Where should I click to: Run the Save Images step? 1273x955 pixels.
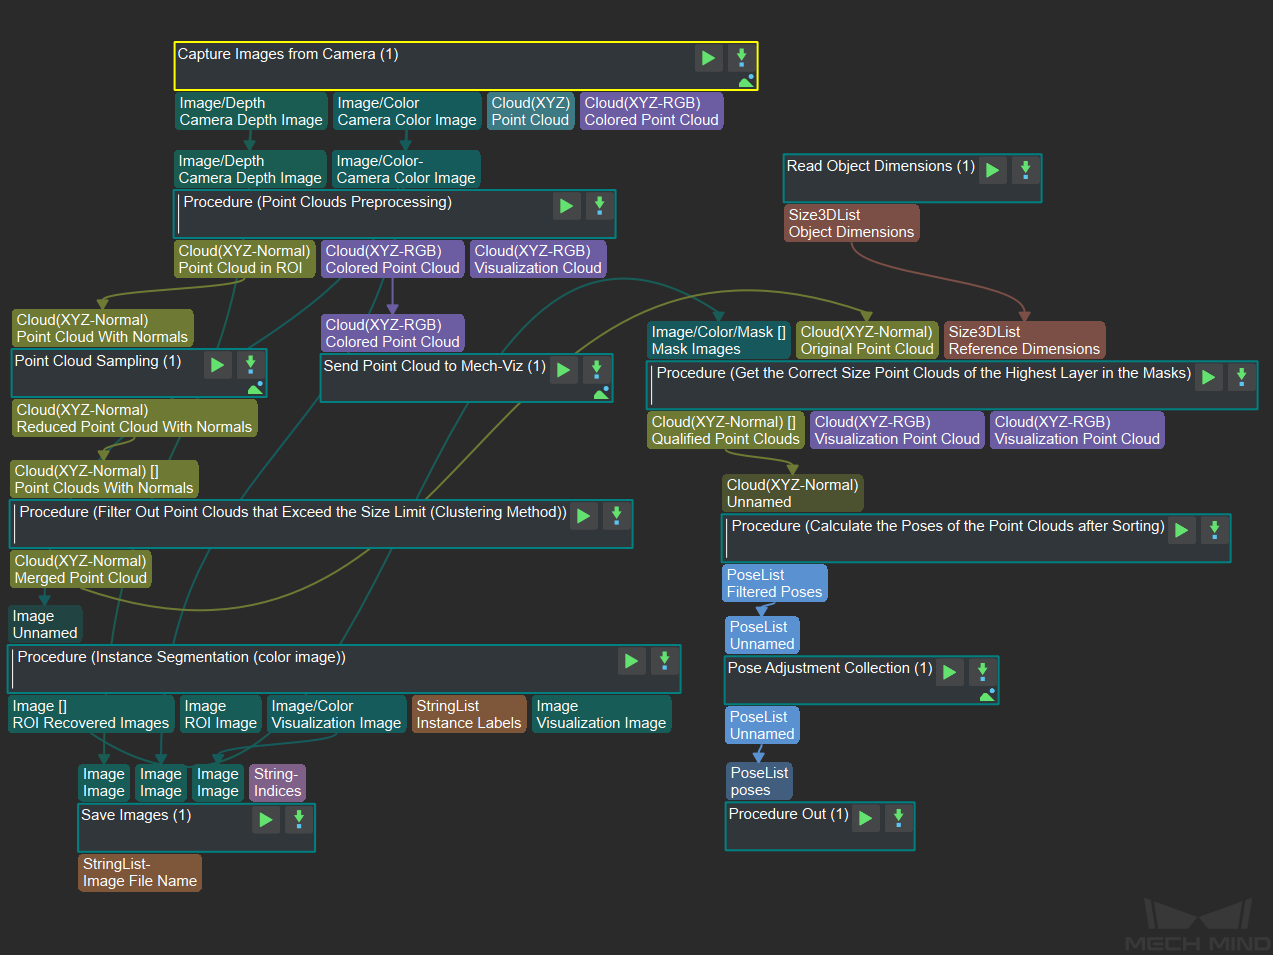(x=265, y=819)
